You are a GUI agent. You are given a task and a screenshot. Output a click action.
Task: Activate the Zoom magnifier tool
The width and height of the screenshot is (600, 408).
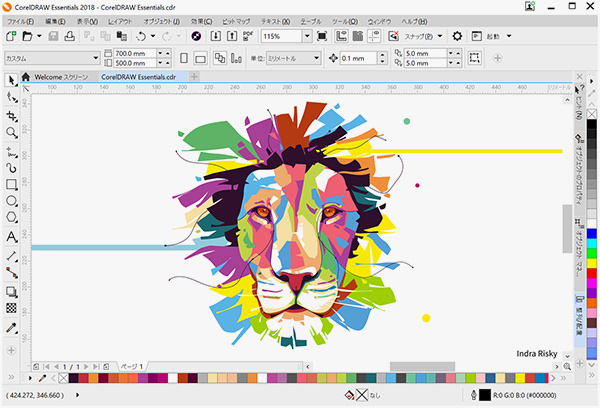(x=11, y=132)
